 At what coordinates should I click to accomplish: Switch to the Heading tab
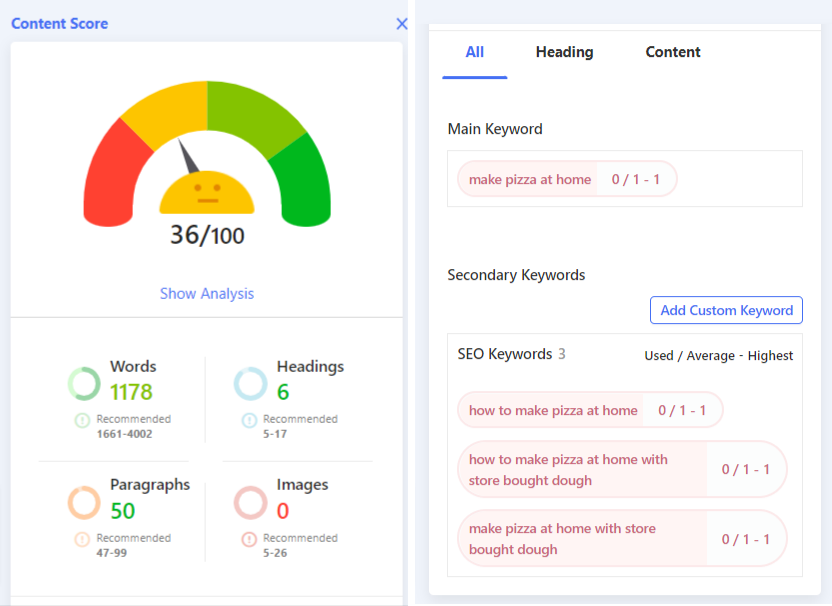point(565,52)
